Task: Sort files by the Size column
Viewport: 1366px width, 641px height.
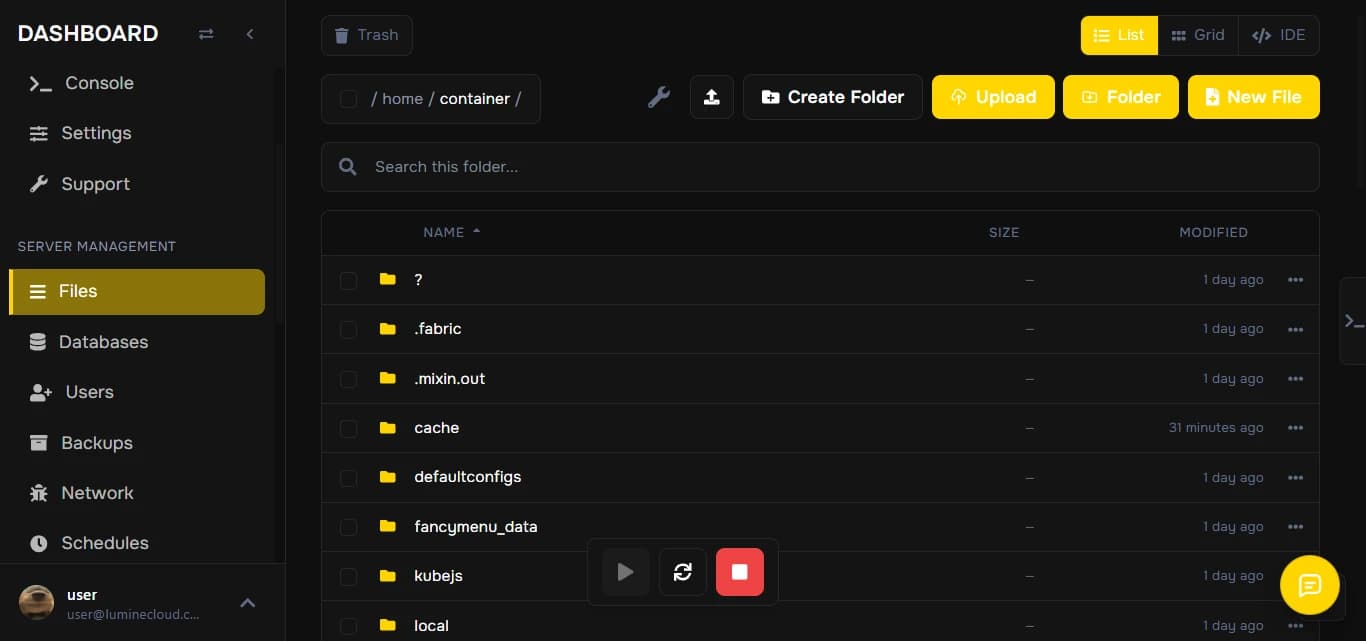Action: (x=1004, y=232)
